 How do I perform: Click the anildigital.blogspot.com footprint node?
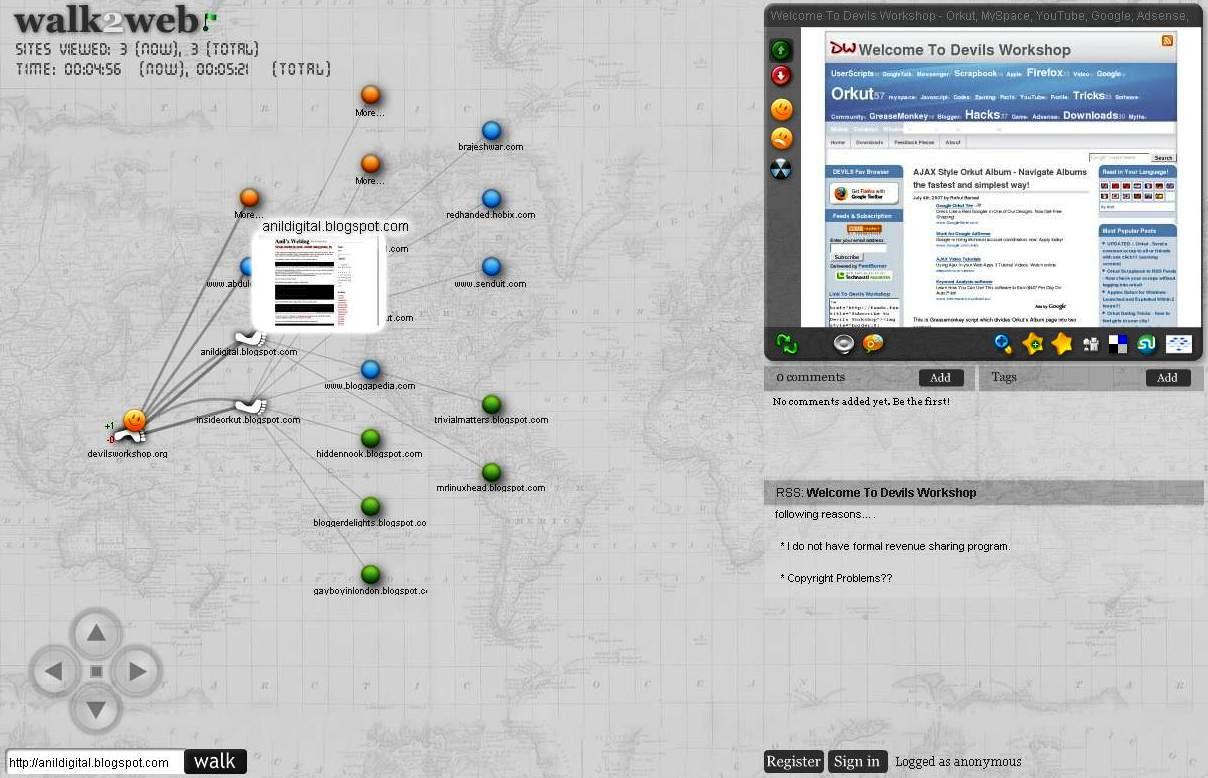(x=249, y=339)
